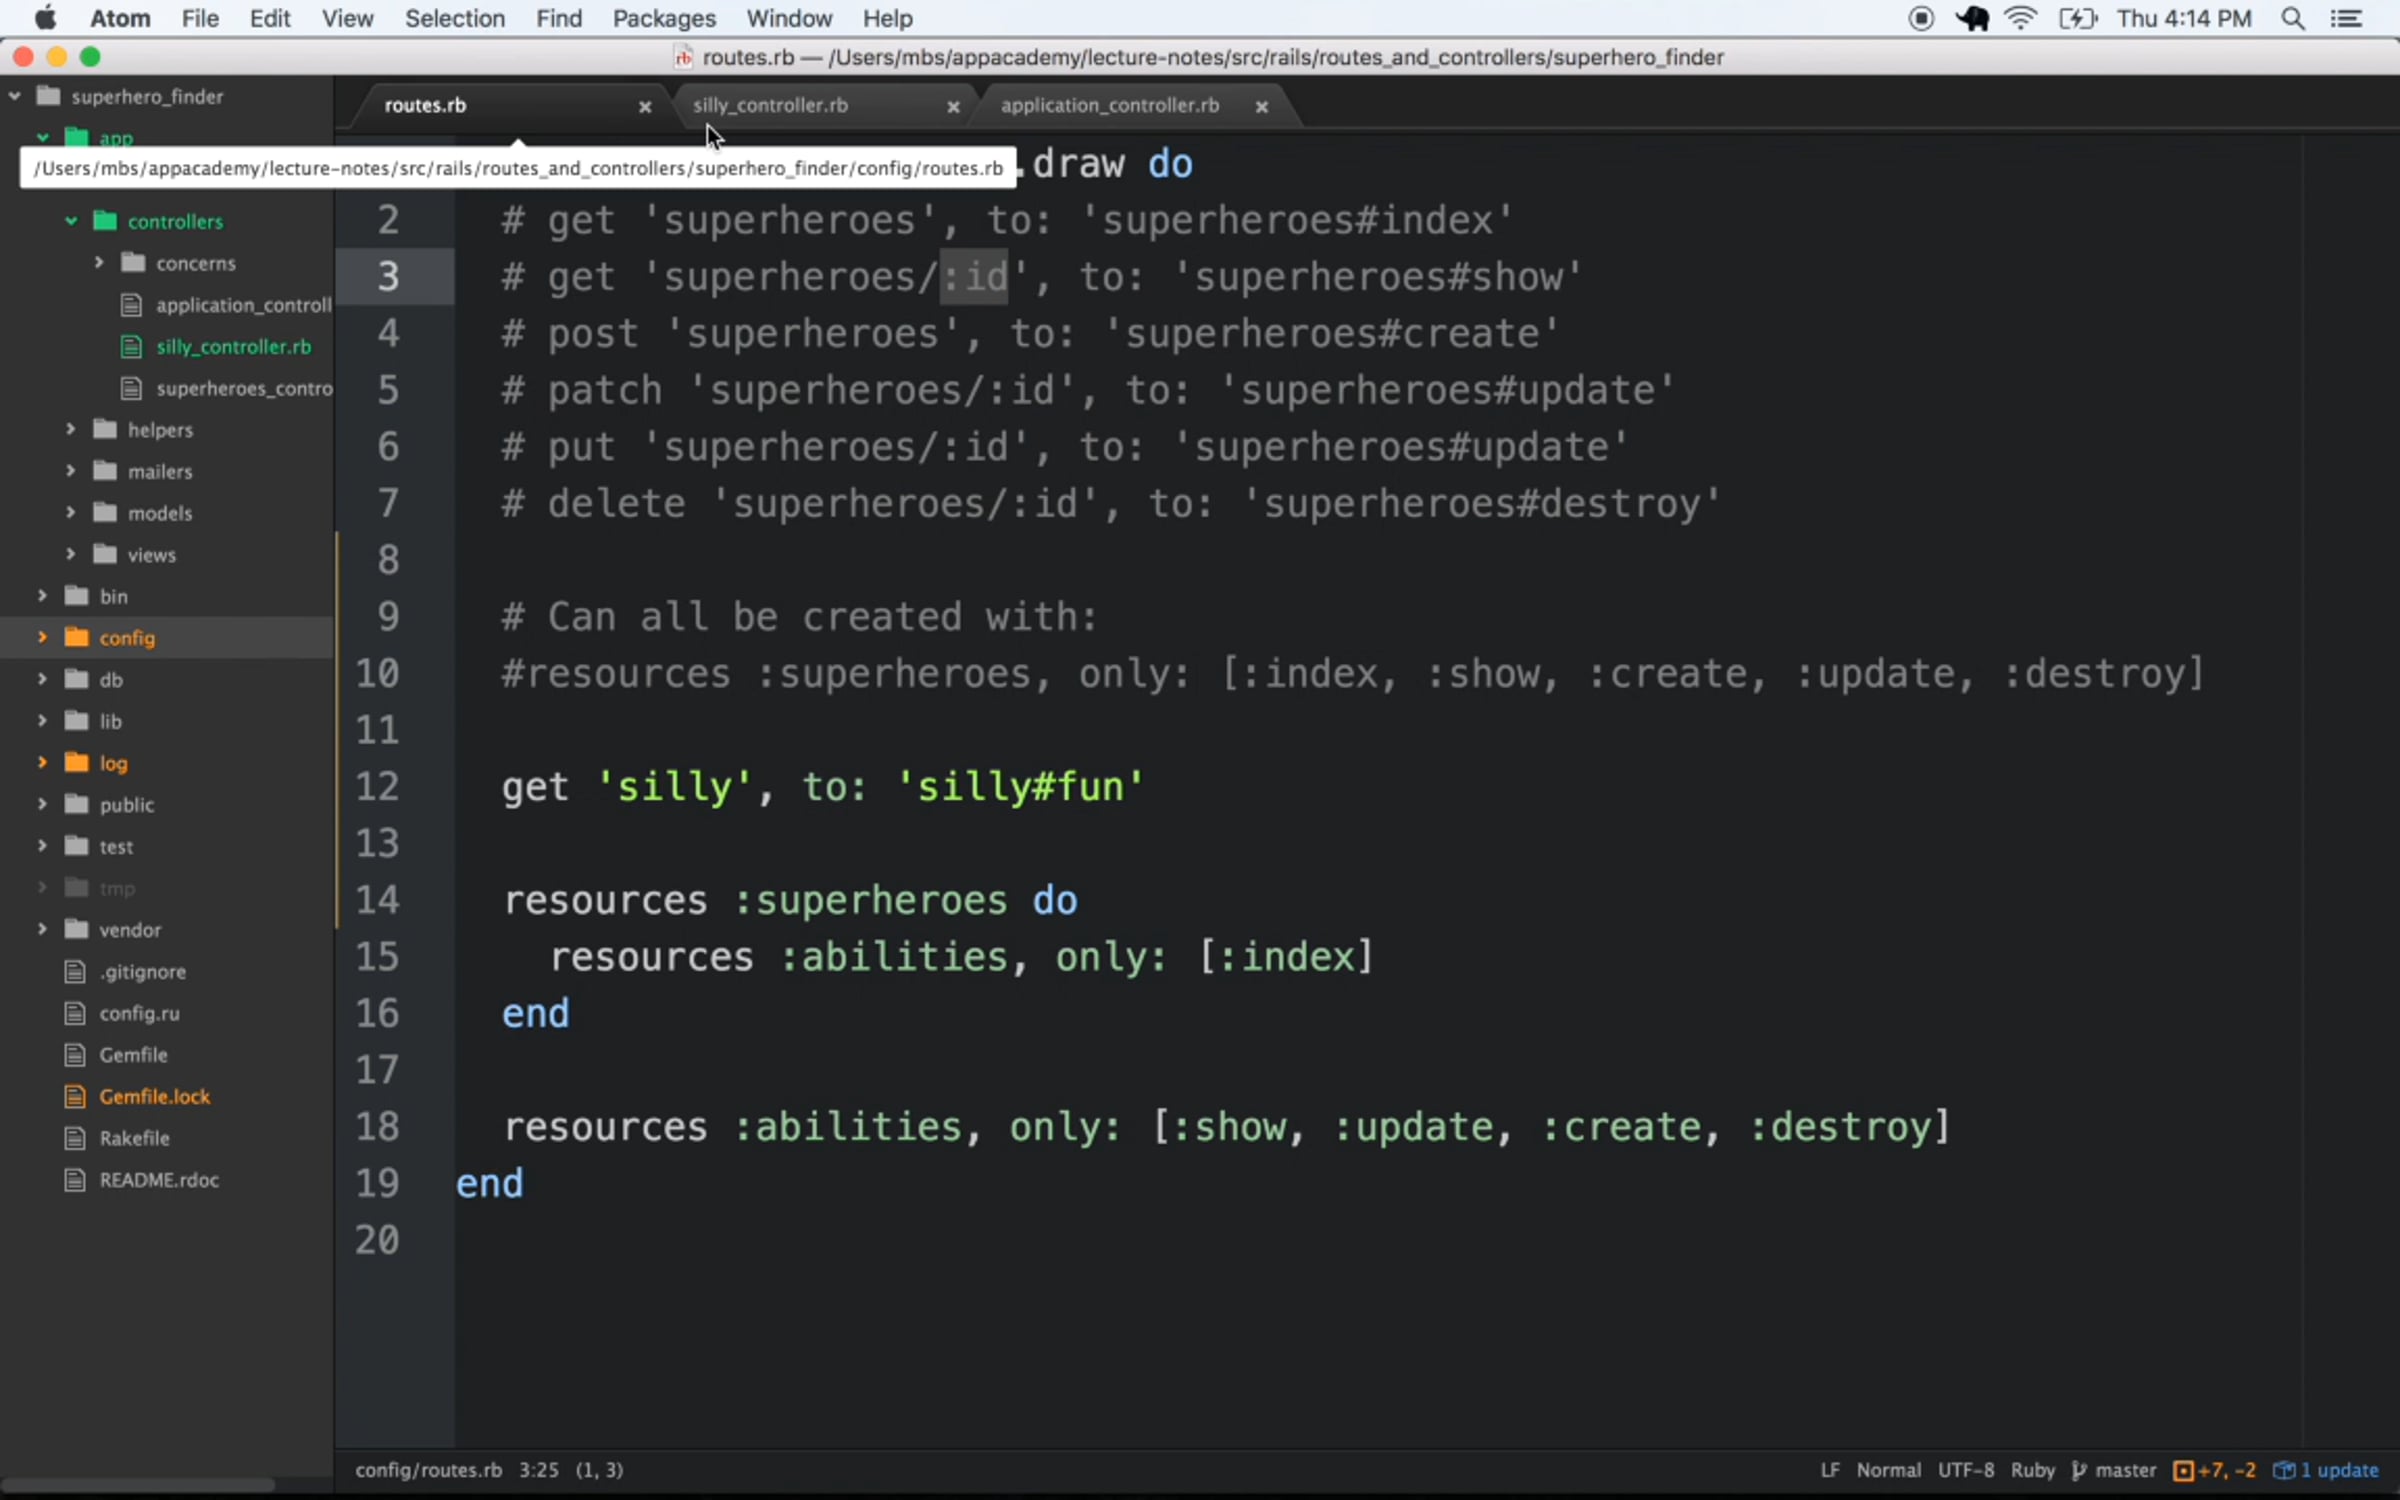The image size is (2400, 1500).
Task: Click config/routes.rb path in status bar
Action: coord(428,1470)
